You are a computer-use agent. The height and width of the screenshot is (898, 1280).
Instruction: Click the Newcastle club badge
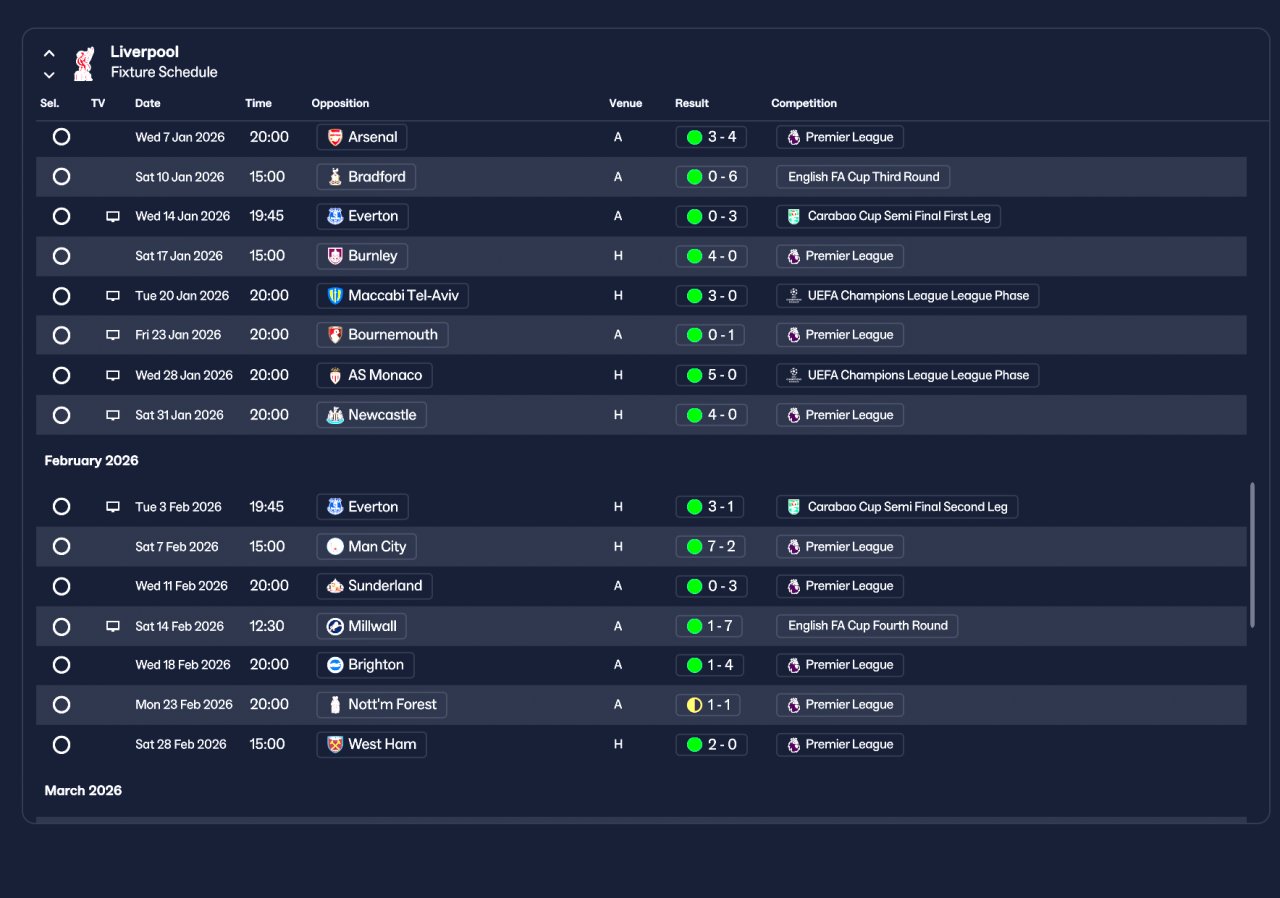pyautogui.click(x=335, y=415)
